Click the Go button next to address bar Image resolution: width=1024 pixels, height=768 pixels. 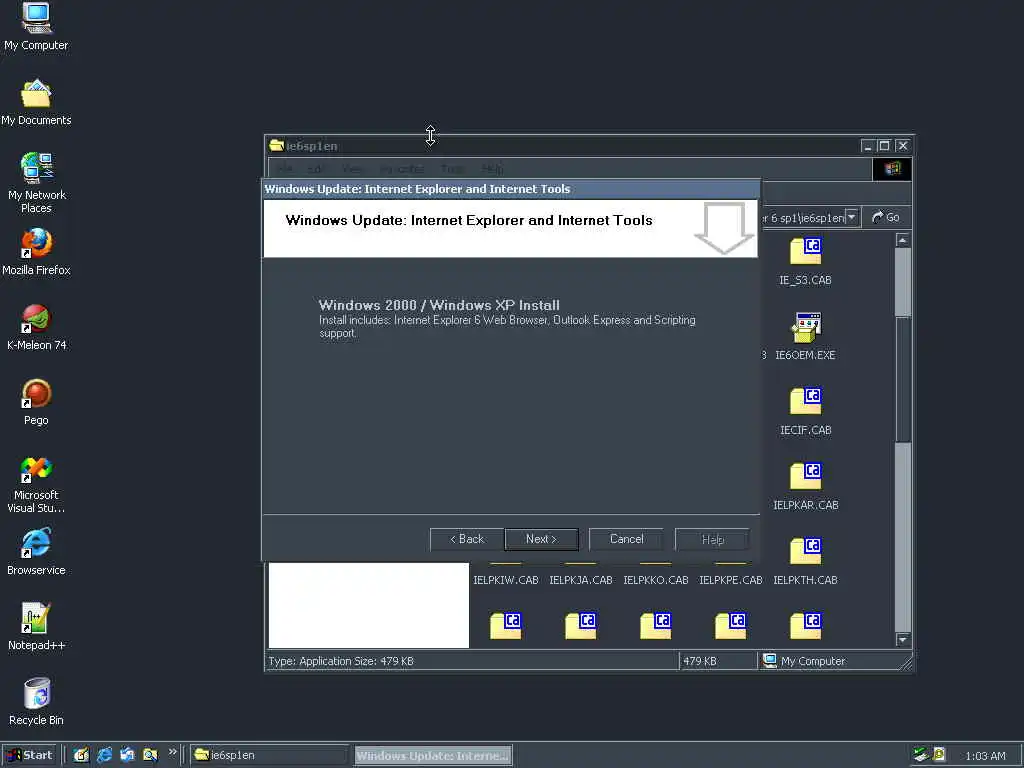coord(886,217)
